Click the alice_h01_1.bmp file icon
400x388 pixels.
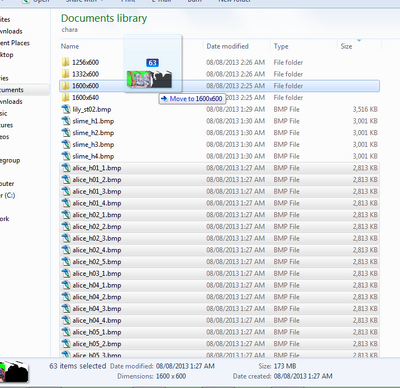coord(66,168)
